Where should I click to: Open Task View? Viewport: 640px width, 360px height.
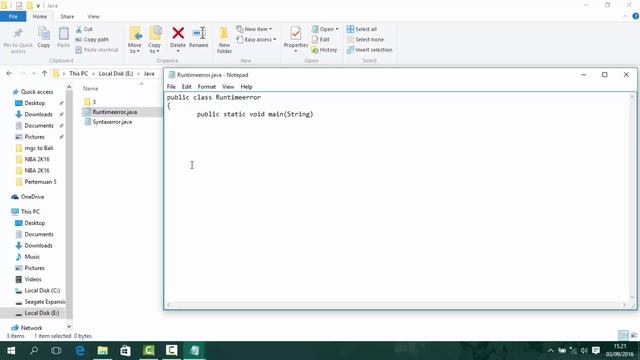[56, 351]
